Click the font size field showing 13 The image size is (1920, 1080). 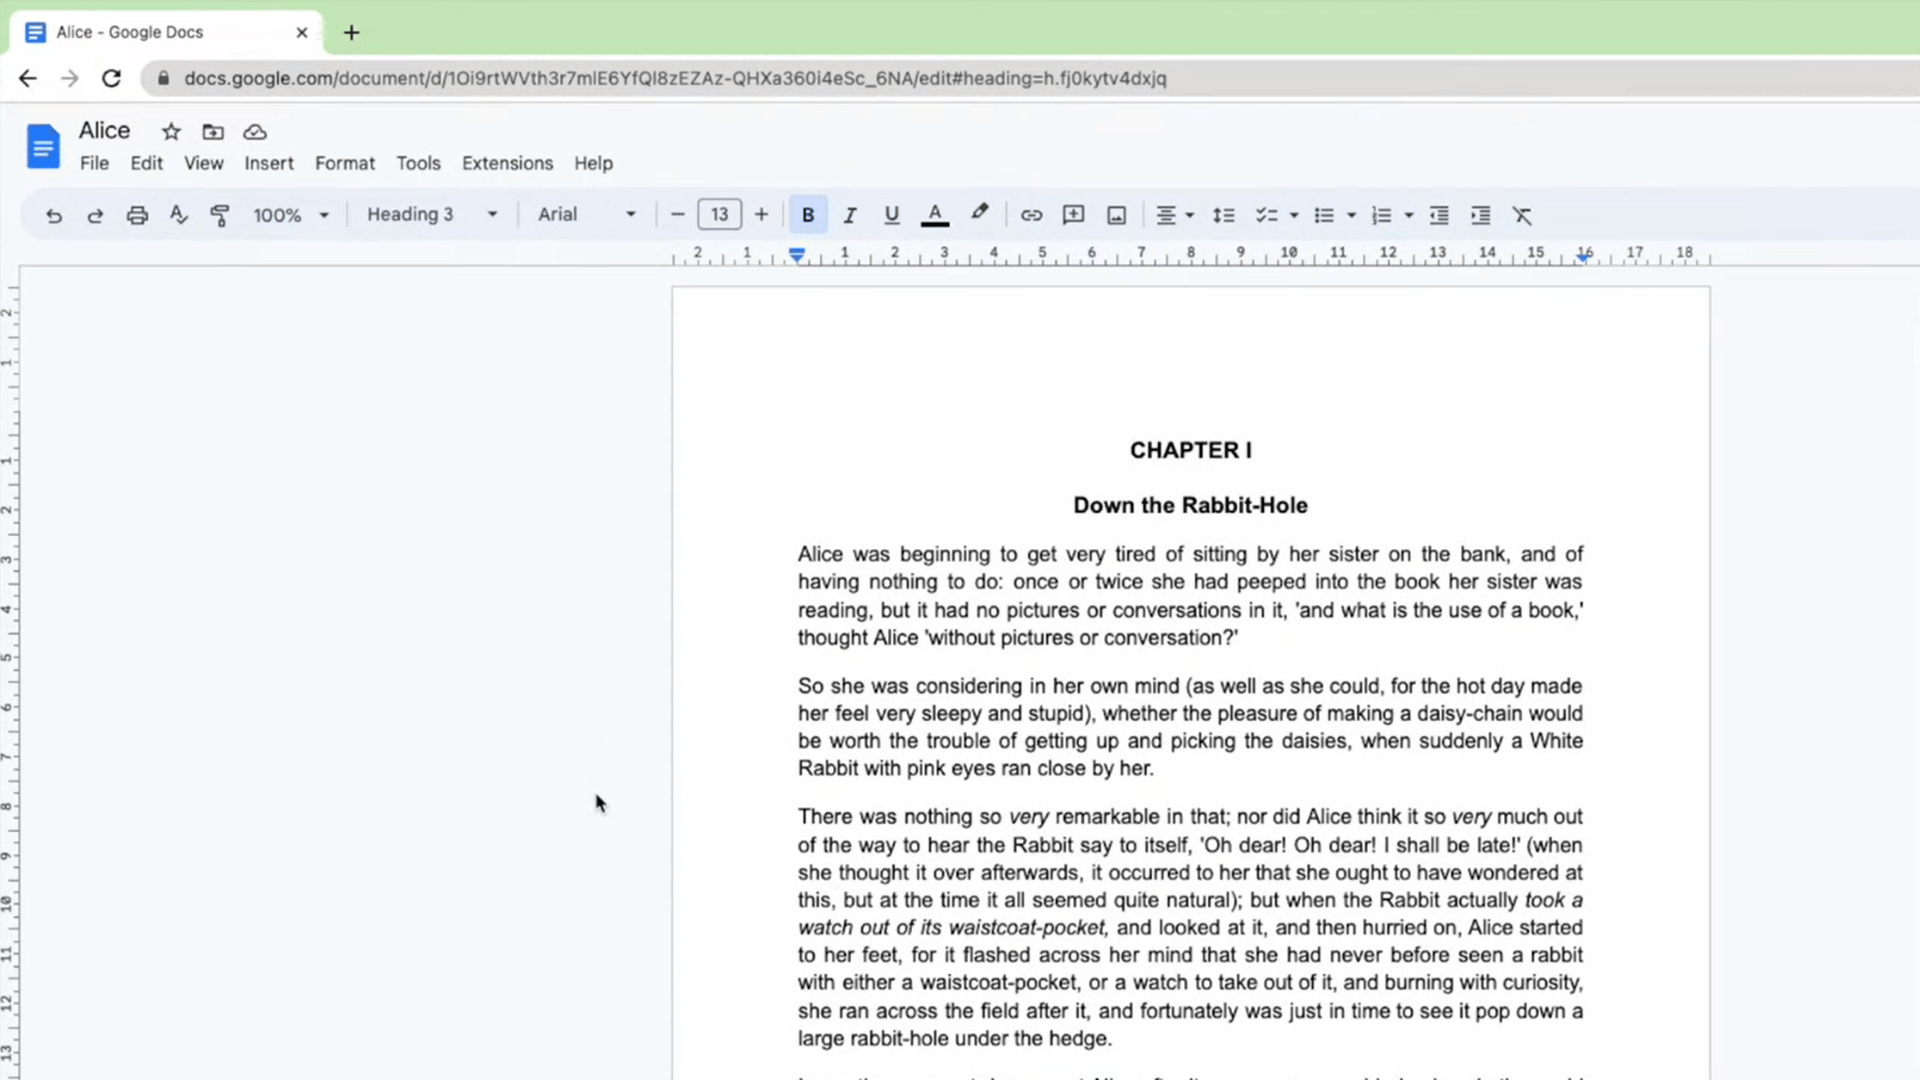point(719,214)
